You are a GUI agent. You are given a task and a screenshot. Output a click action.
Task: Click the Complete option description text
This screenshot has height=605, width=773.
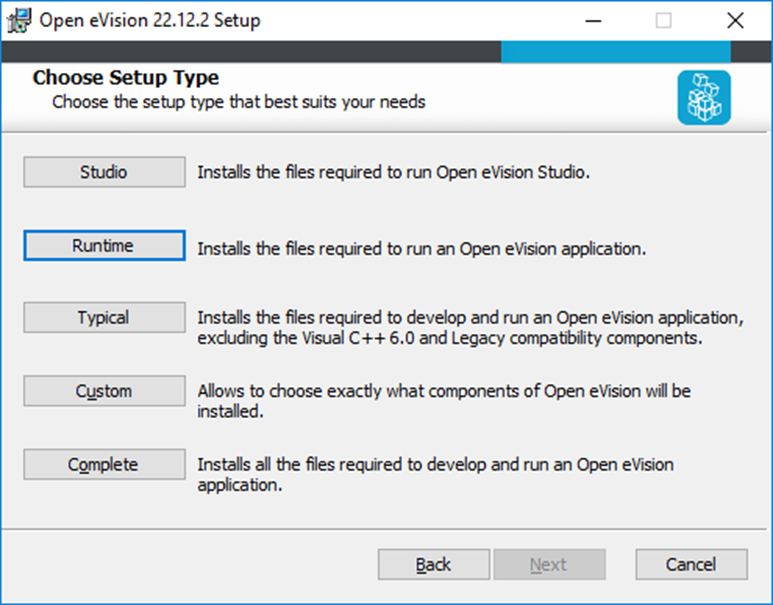coord(435,474)
